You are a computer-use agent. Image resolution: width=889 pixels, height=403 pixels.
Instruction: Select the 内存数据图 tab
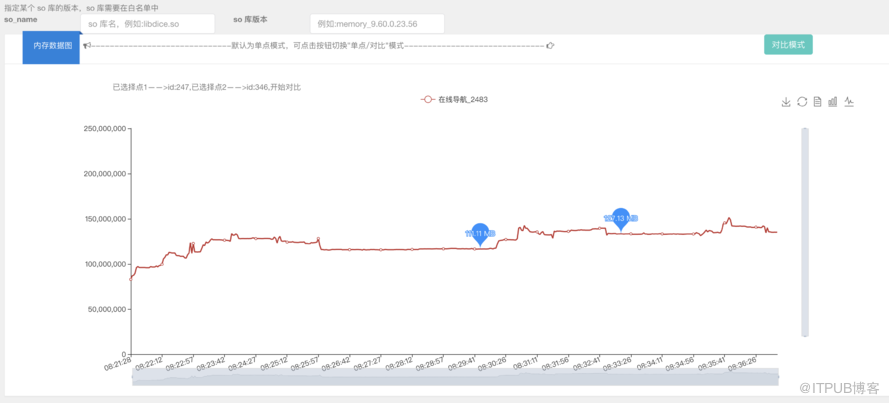point(51,46)
